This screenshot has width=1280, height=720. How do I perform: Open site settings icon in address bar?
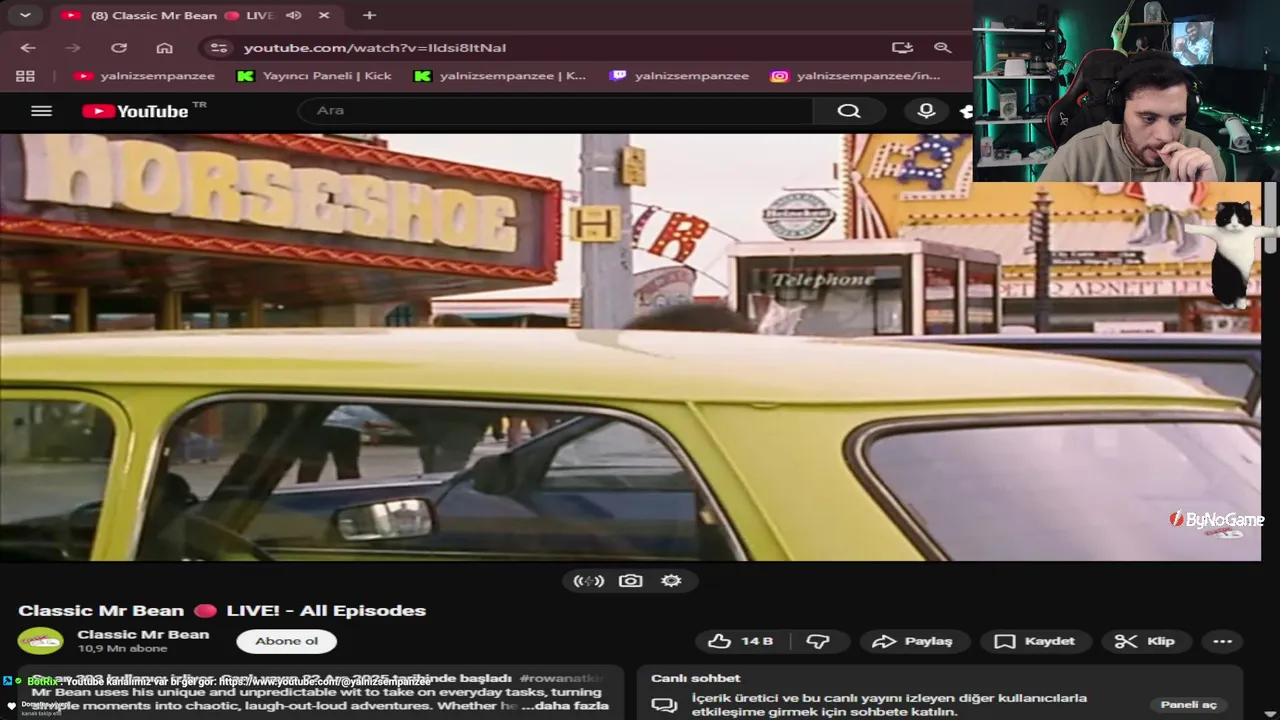(219, 47)
